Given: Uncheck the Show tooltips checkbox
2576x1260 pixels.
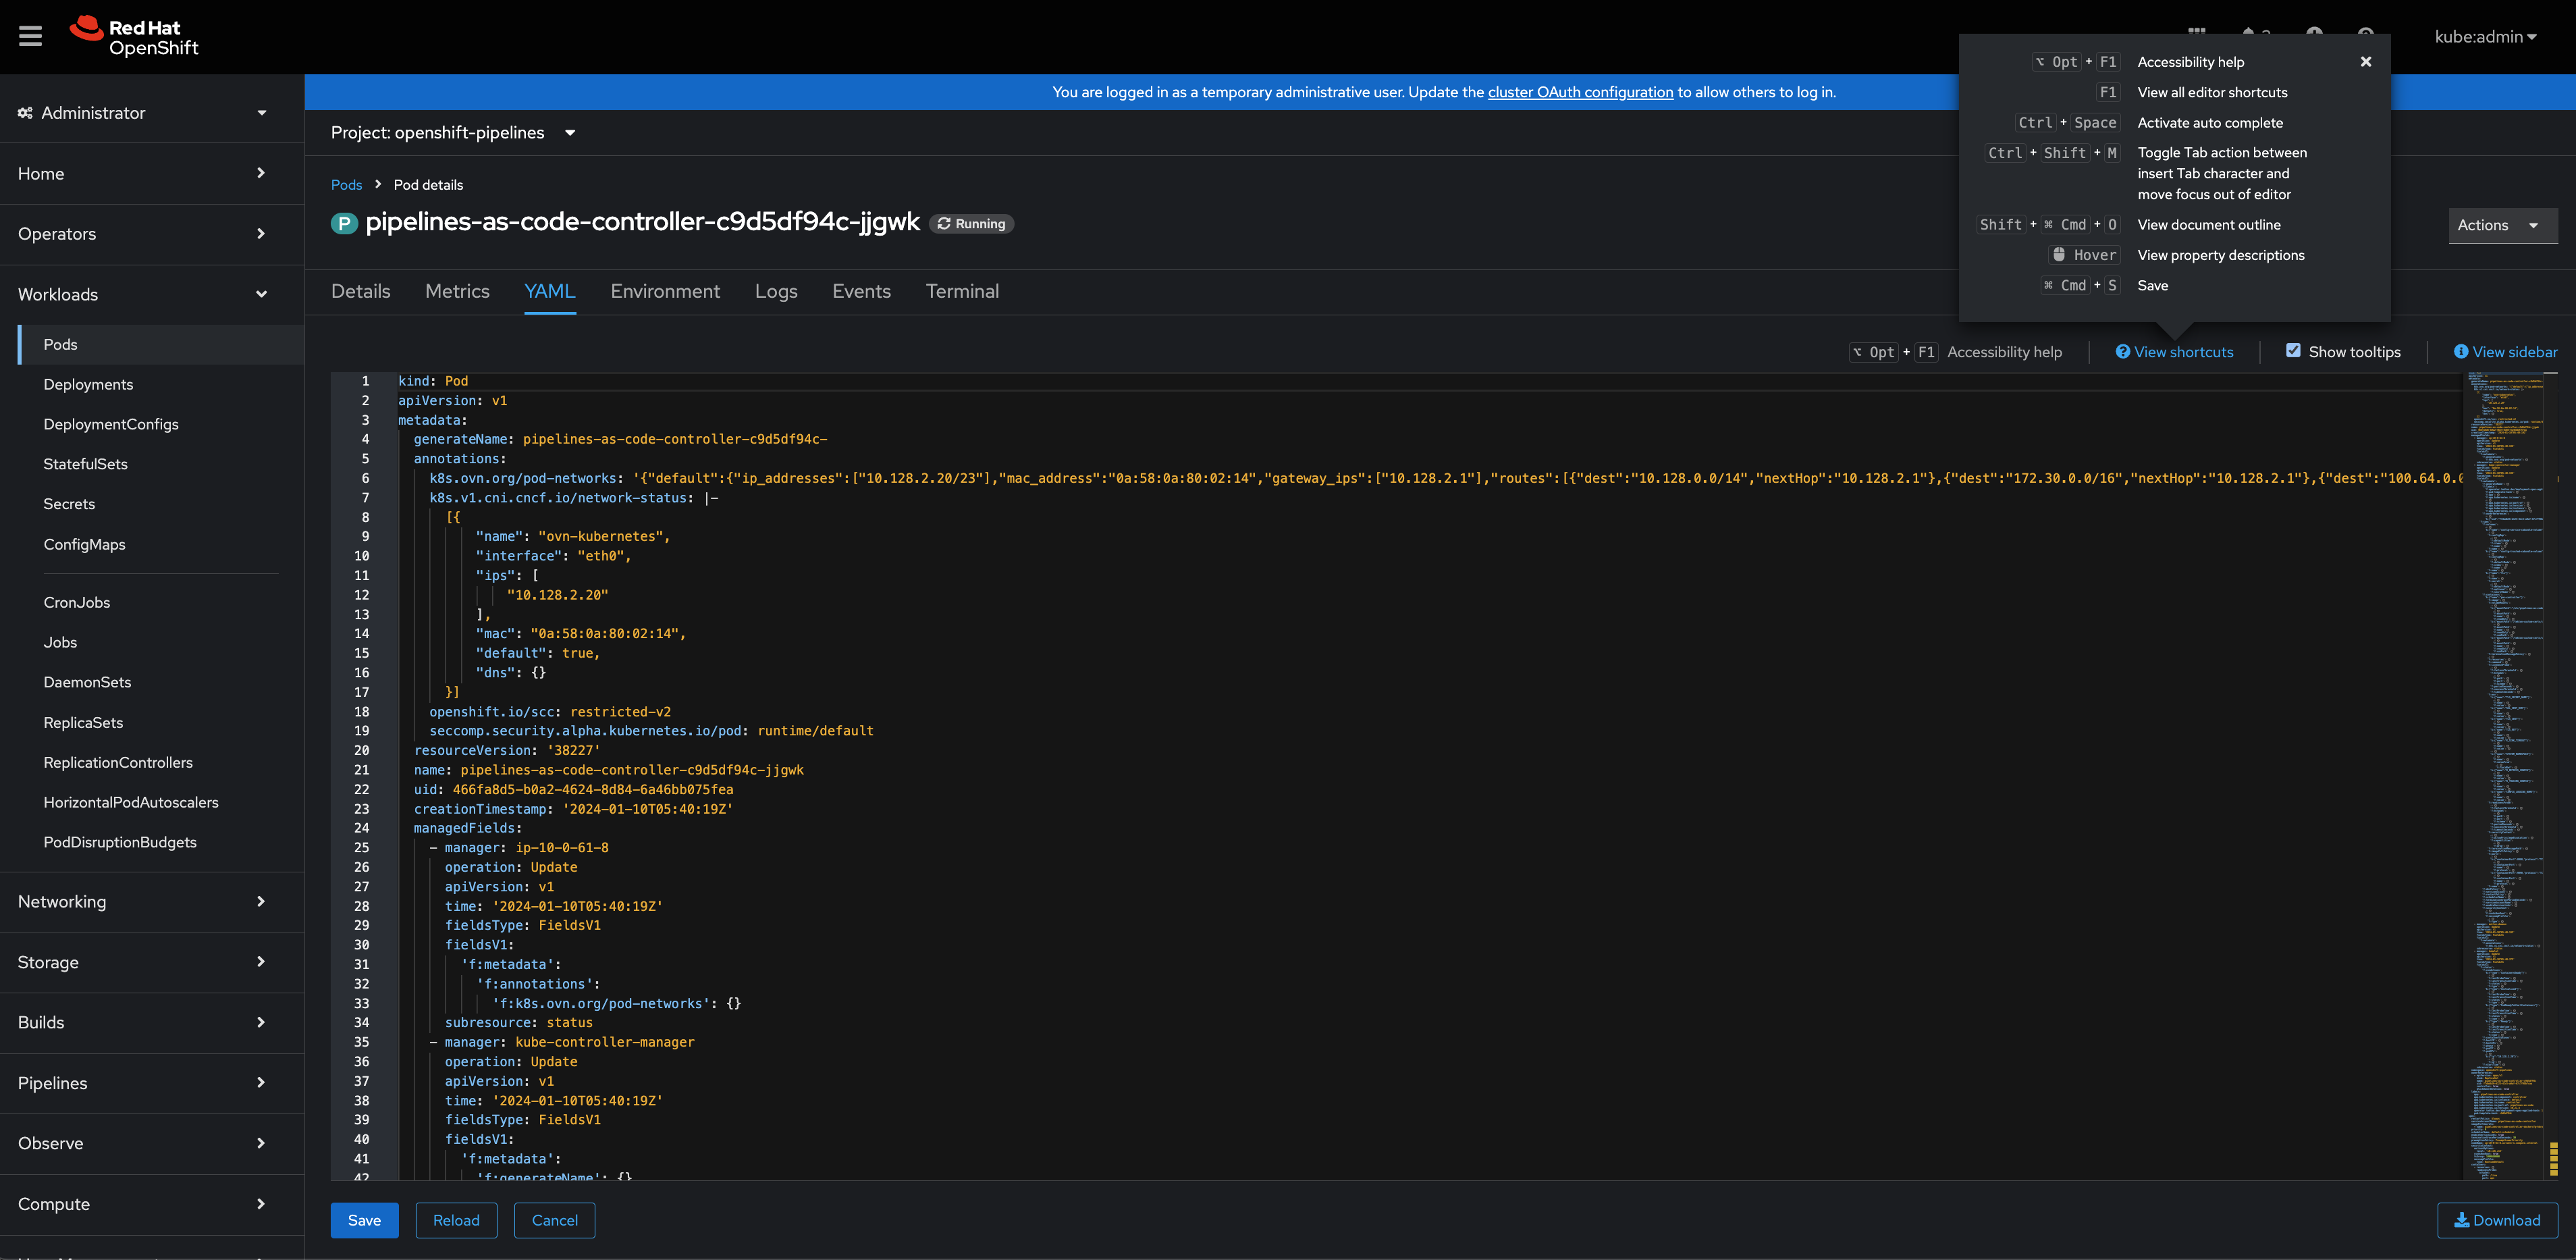Looking at the screenshot, I should tap(2293, 351).
